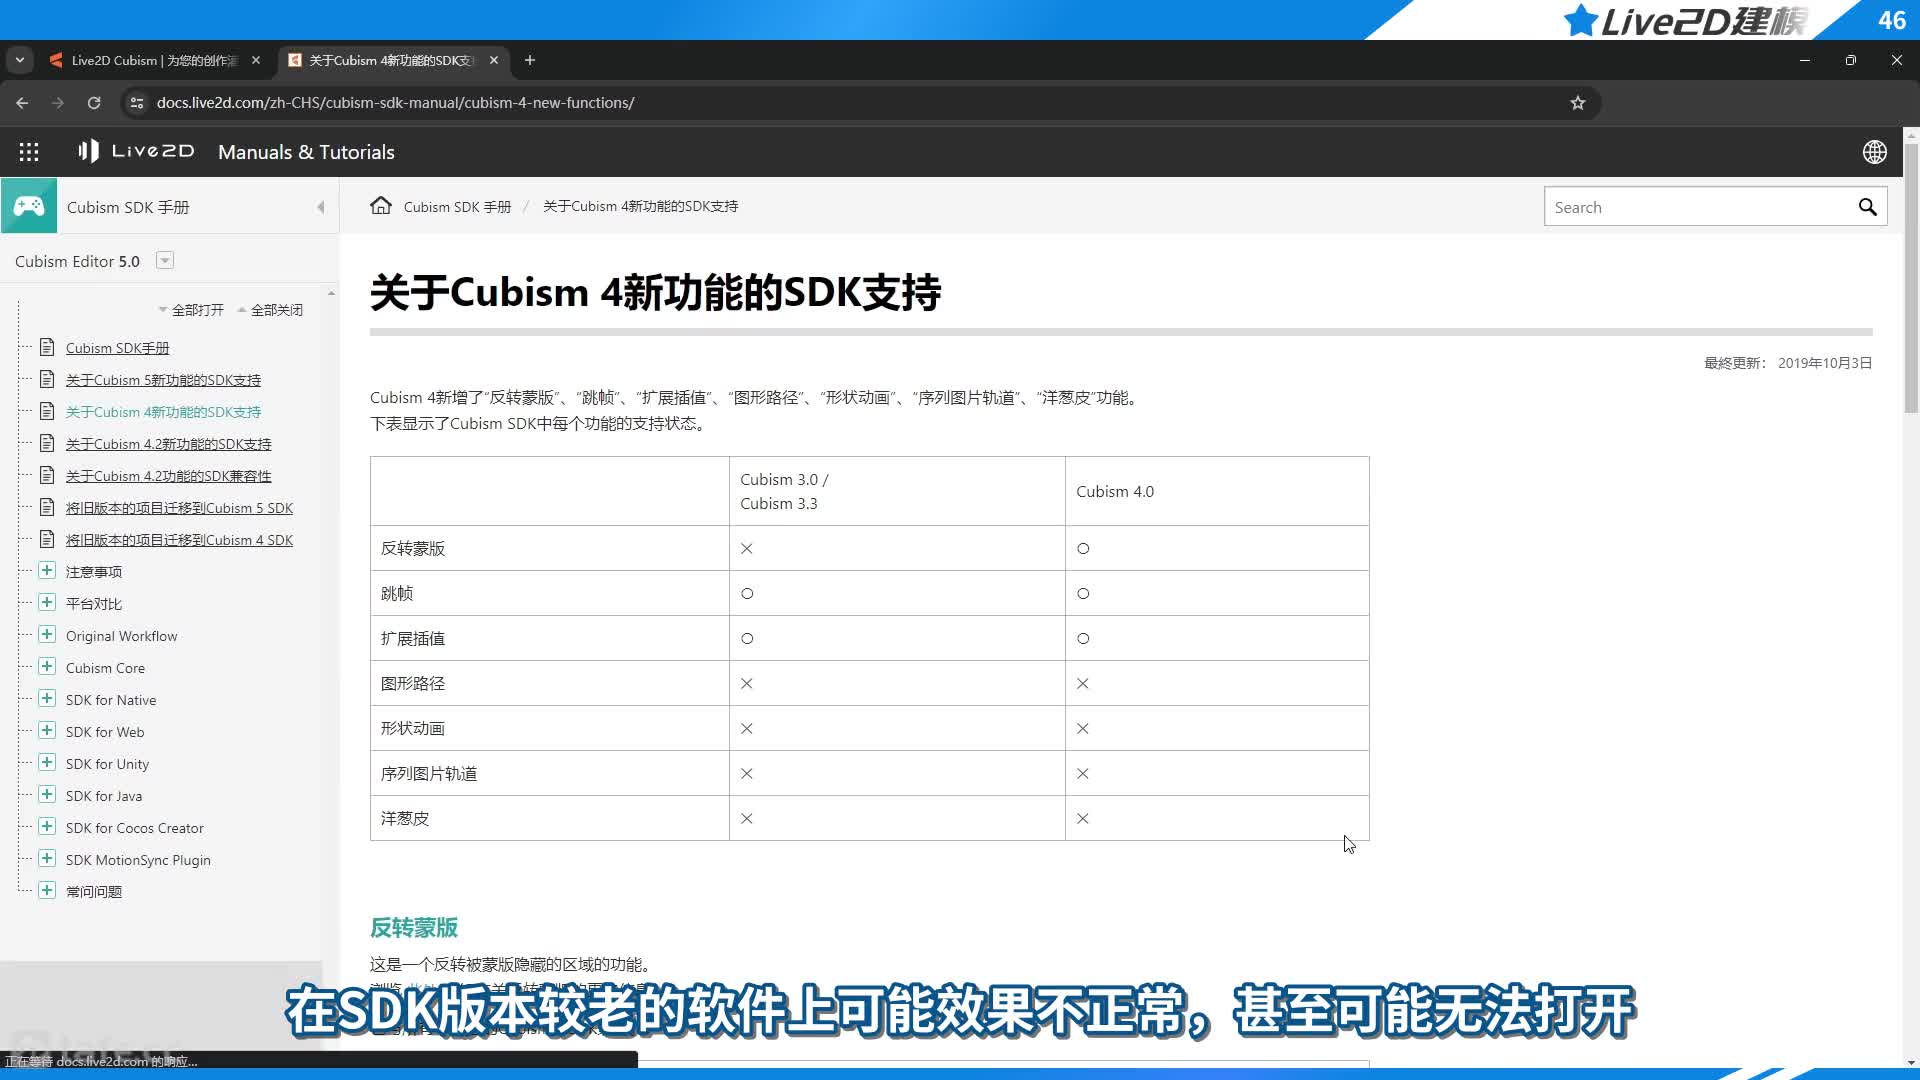The width and height of the screenshot is (1920, 1080).
Task: Click the browser back arrow
Action: click(22, 103)
